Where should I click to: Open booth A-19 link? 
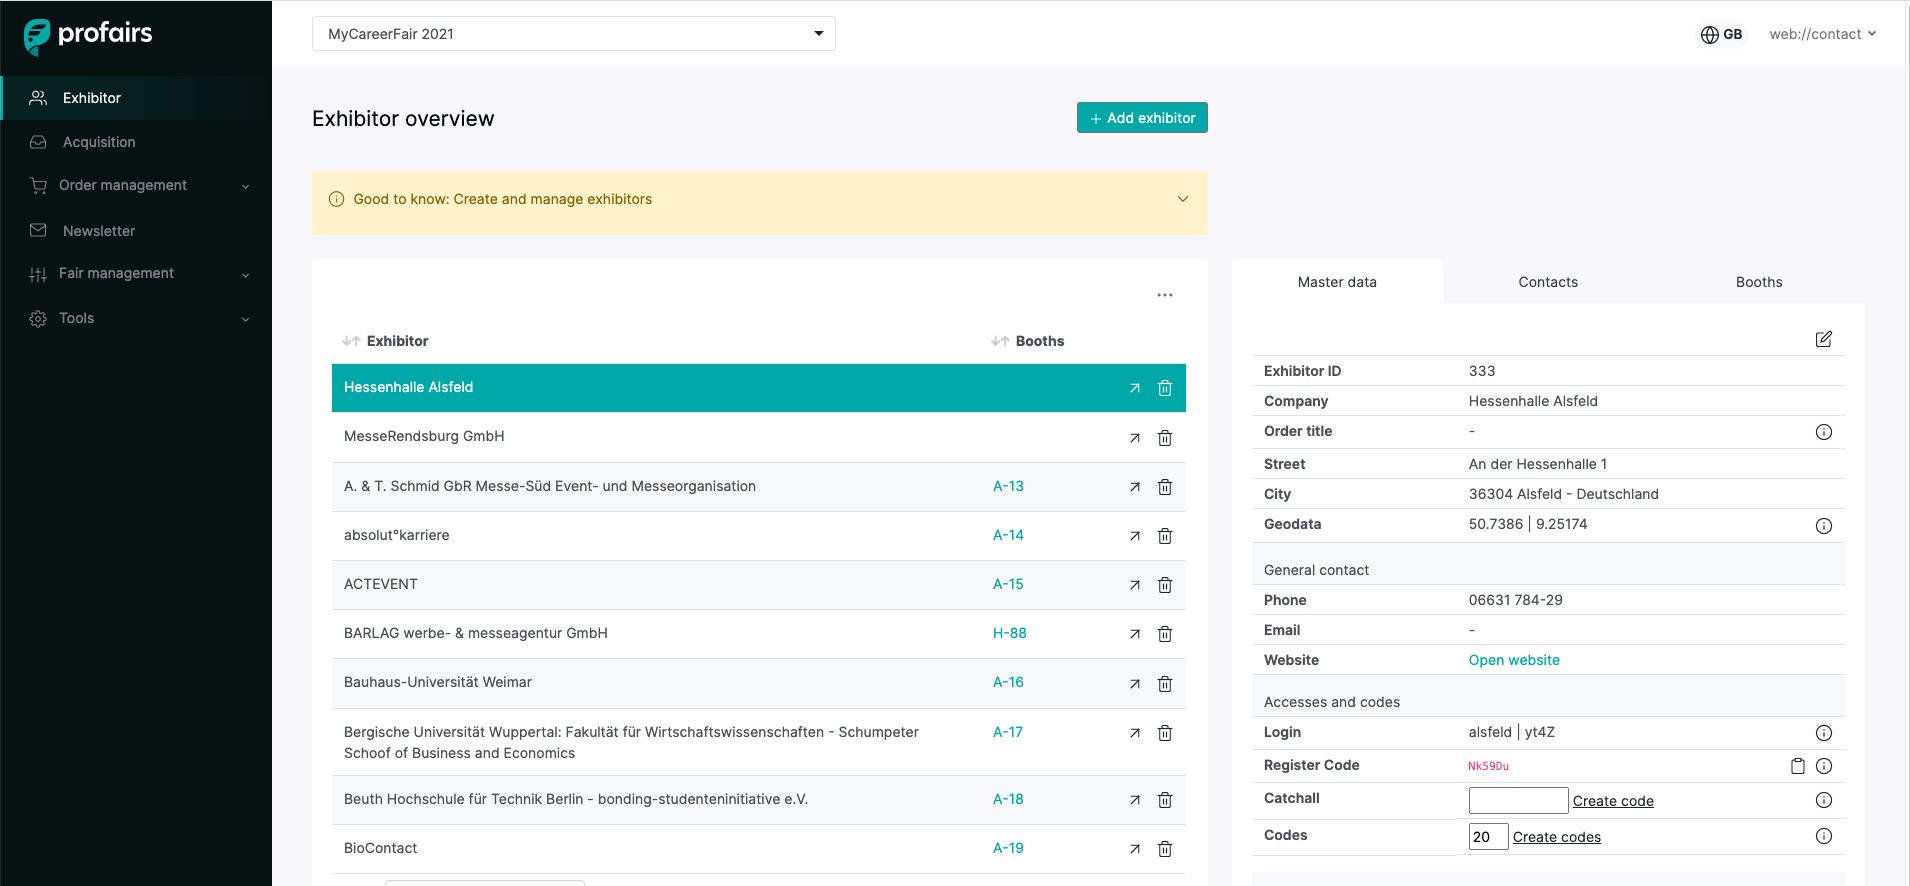[1008, 848]
